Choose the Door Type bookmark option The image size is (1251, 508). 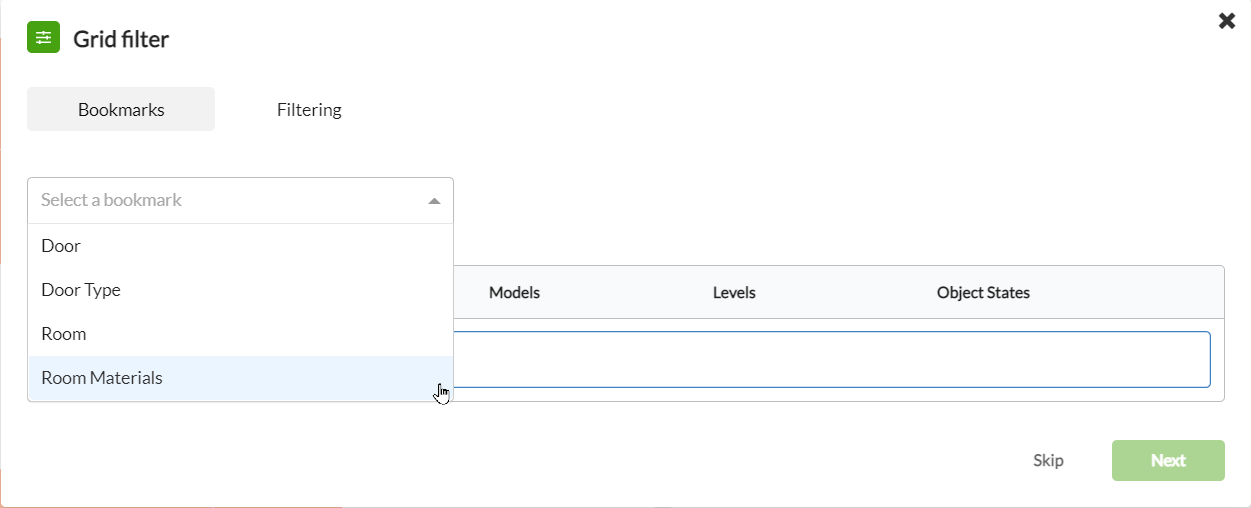click(240, 290)
